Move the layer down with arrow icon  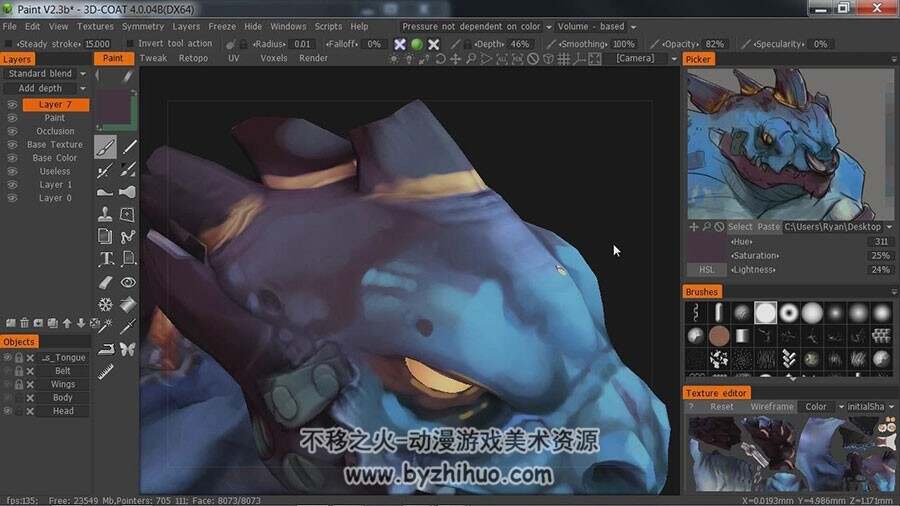[81, 323]
